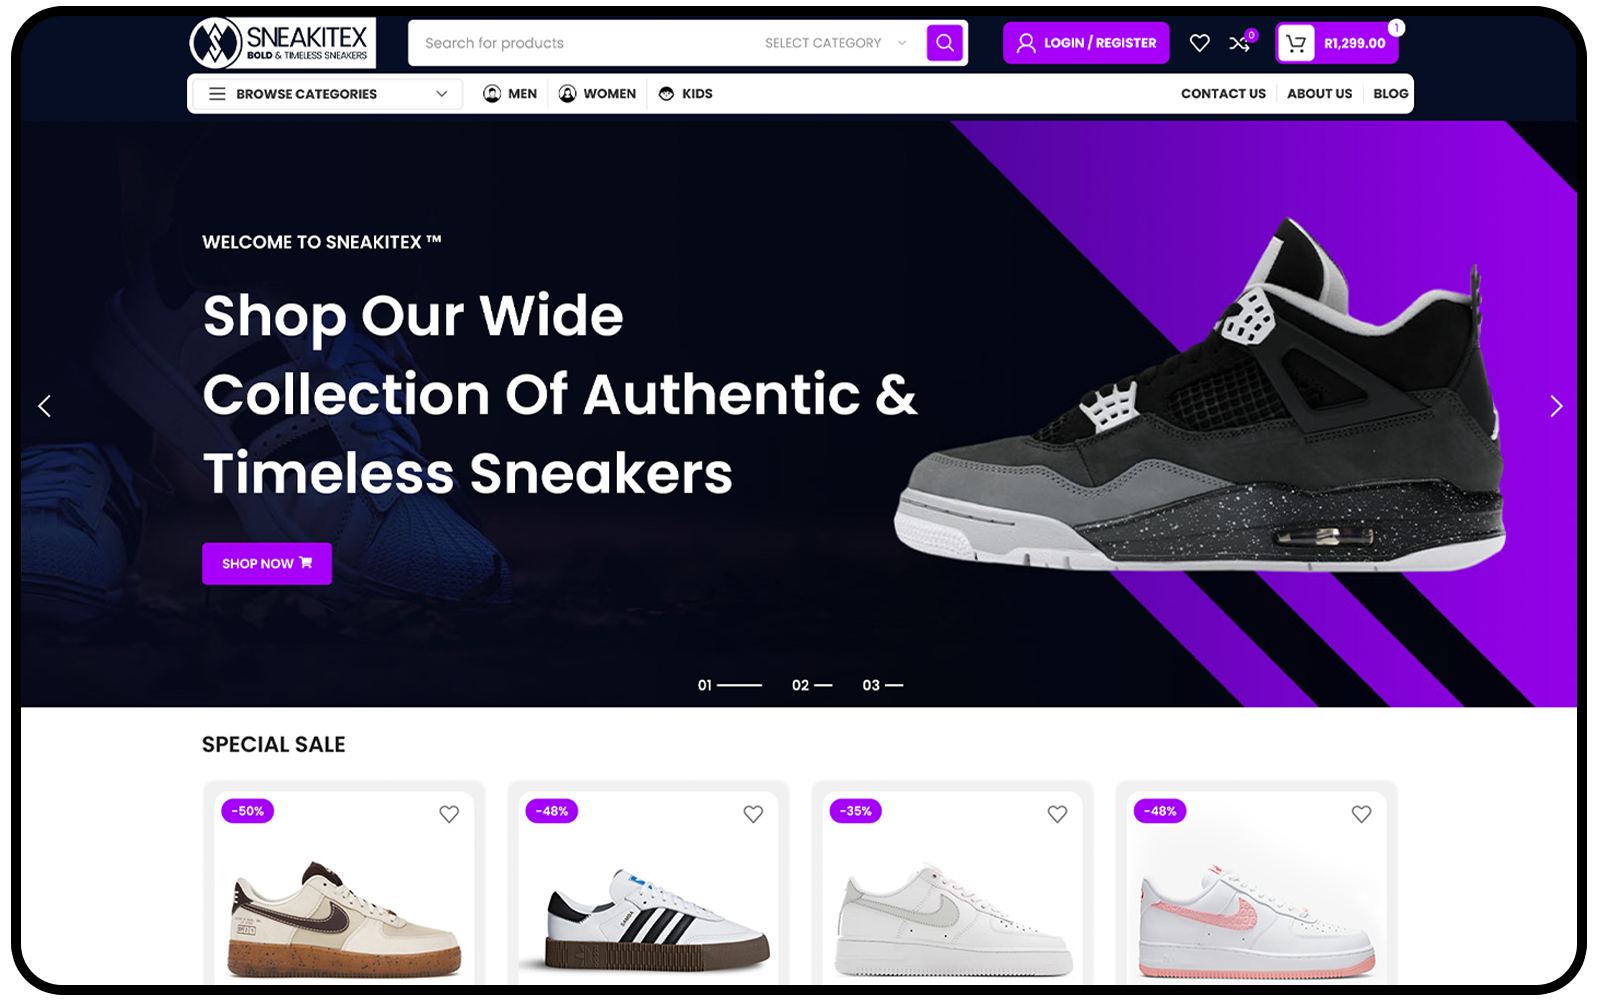This screenshot has width=1600, height=1003.
Task: Focus the Search for products field
Action: click(x=585, y=43)
